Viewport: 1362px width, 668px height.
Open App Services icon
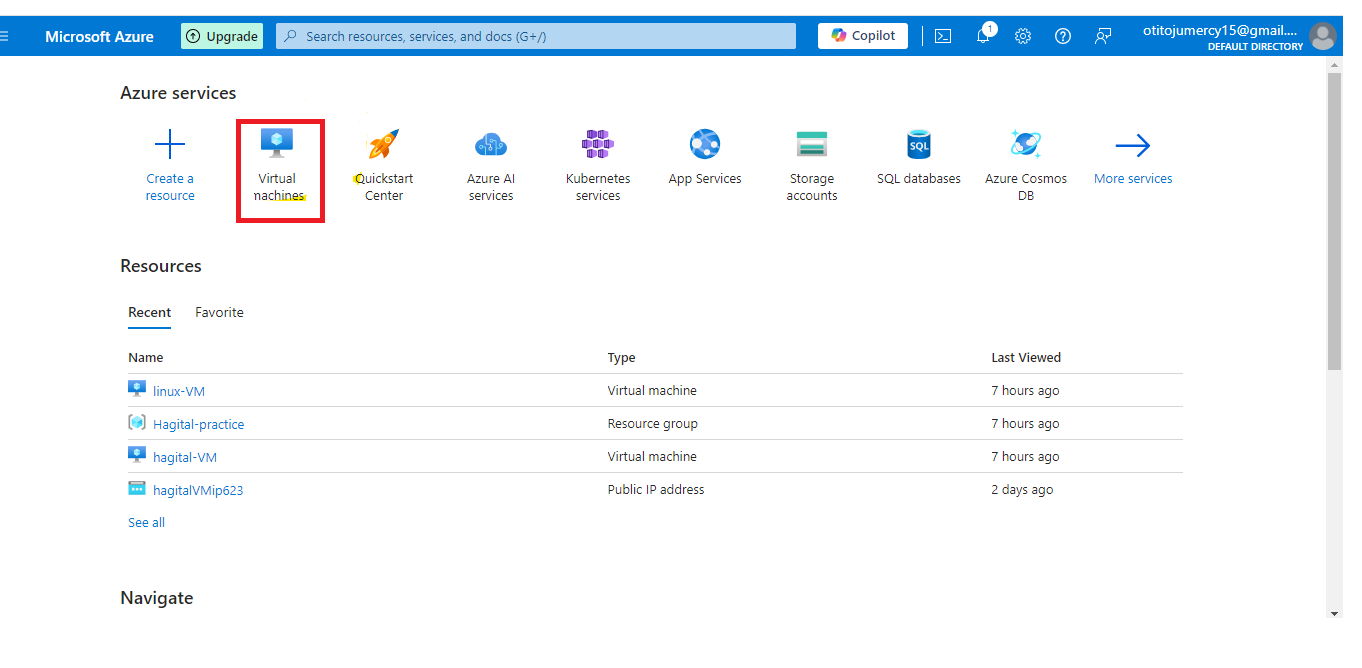(705, 145)
